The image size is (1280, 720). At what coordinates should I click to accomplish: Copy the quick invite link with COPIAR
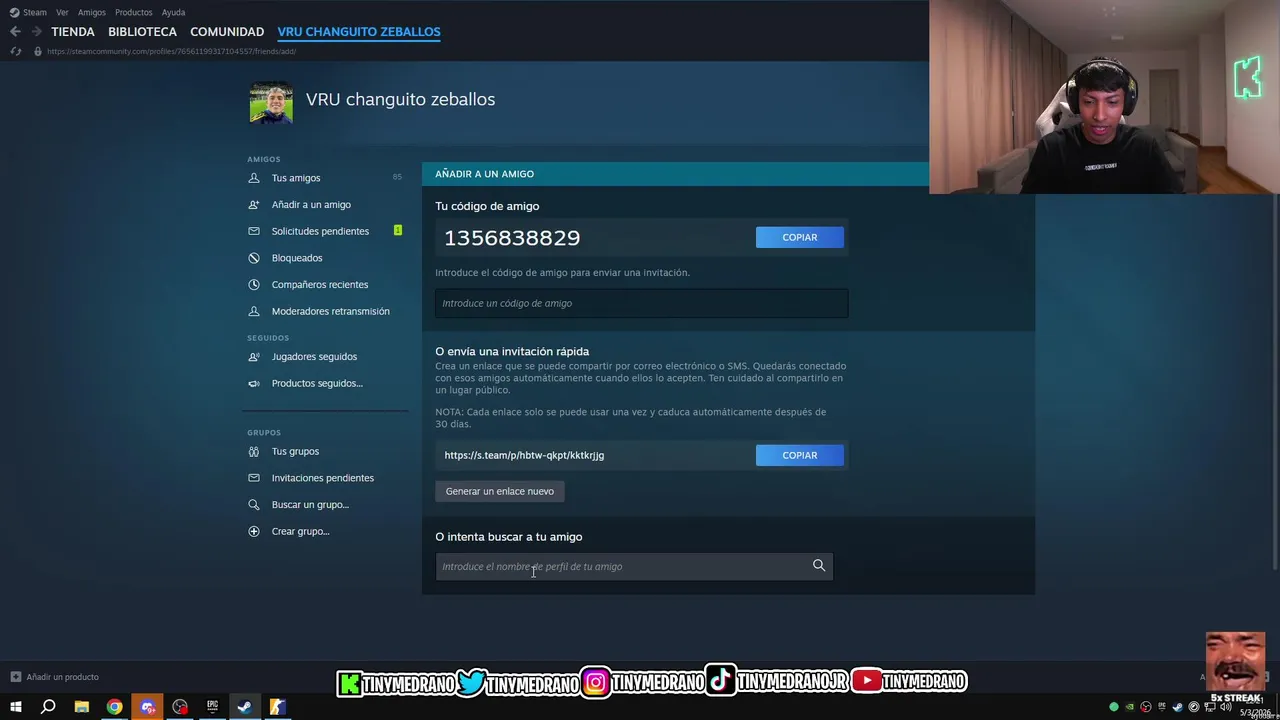point(800,455)
